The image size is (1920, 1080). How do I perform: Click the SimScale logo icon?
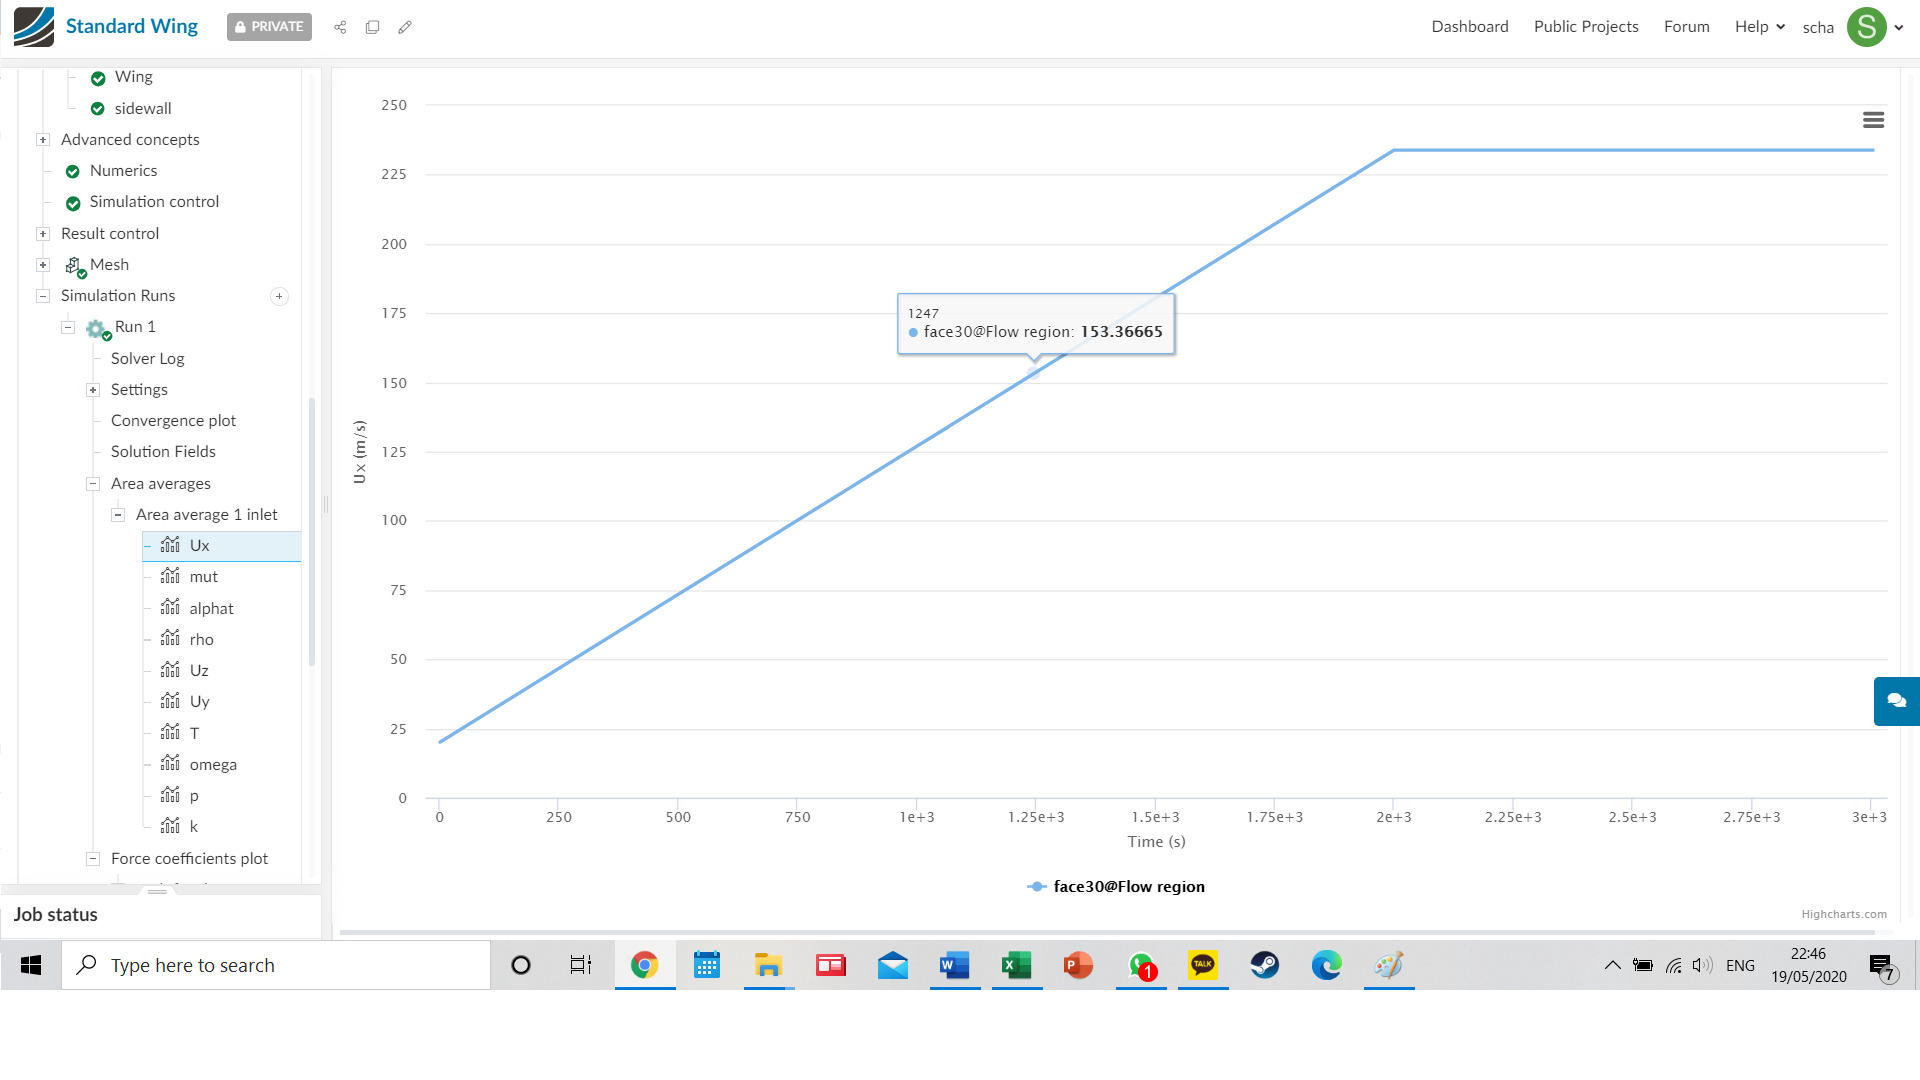34,27
